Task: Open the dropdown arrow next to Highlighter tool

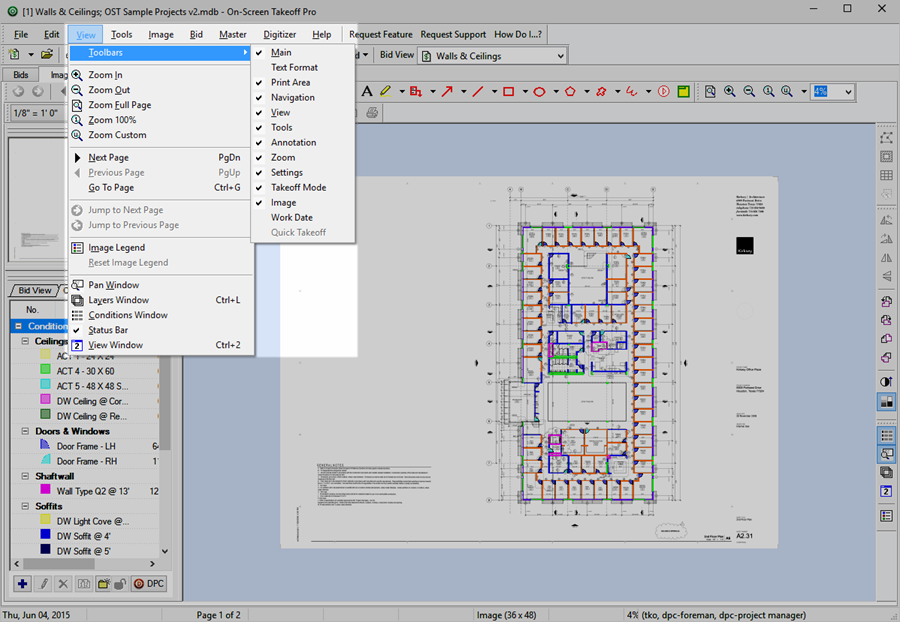Action: pos(401,91)
